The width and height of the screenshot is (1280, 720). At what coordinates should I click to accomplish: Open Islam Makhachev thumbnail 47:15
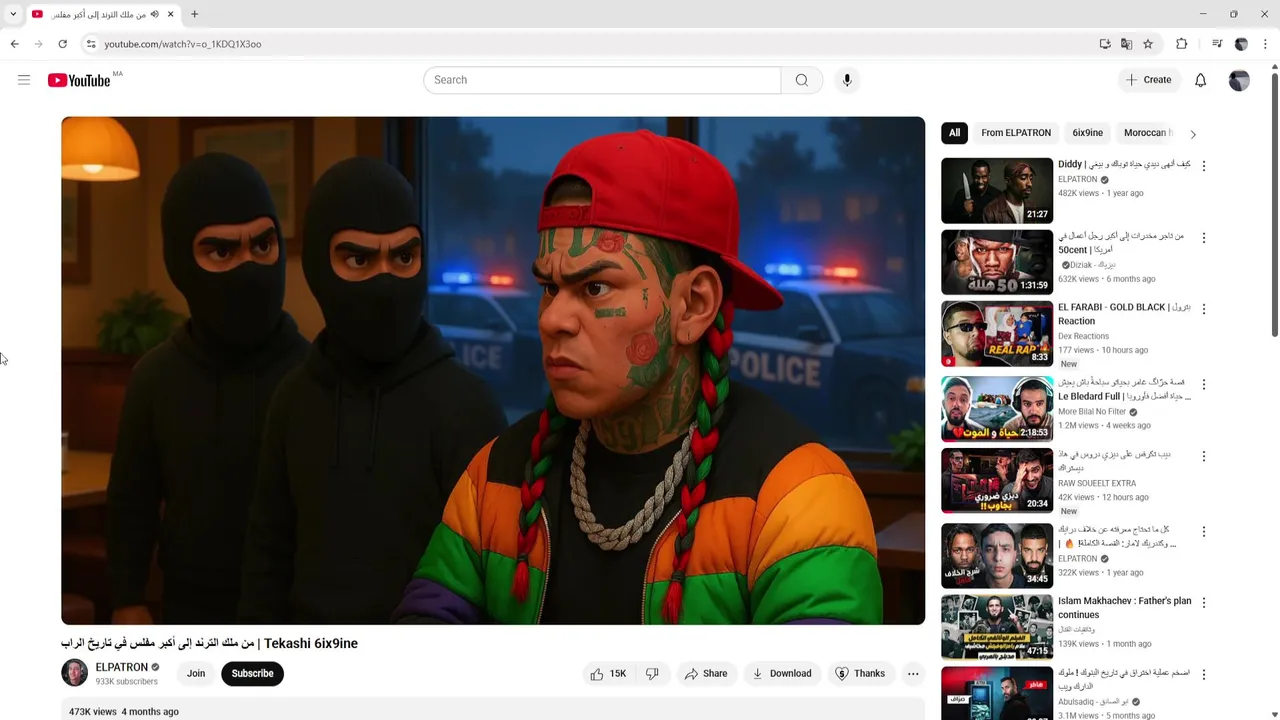[997, 627]
